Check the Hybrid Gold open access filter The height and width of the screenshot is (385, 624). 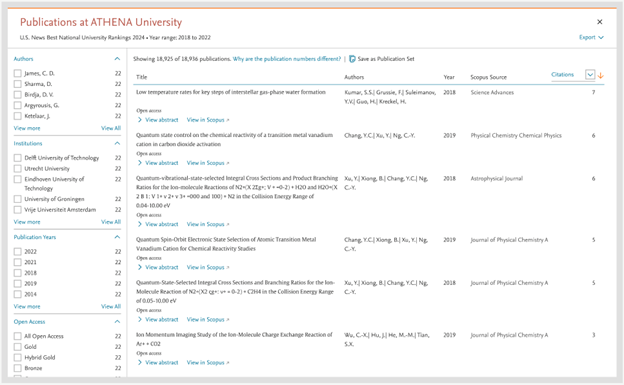click(x=18, y=358)
